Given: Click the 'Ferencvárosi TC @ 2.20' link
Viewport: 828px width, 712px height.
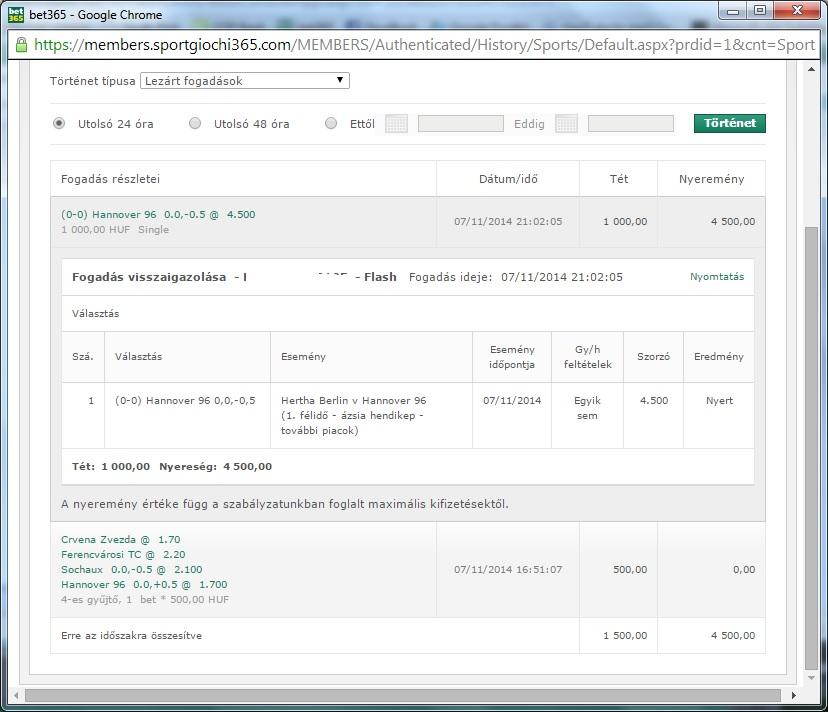Looking at the screenshot, I should coord(123,554).
